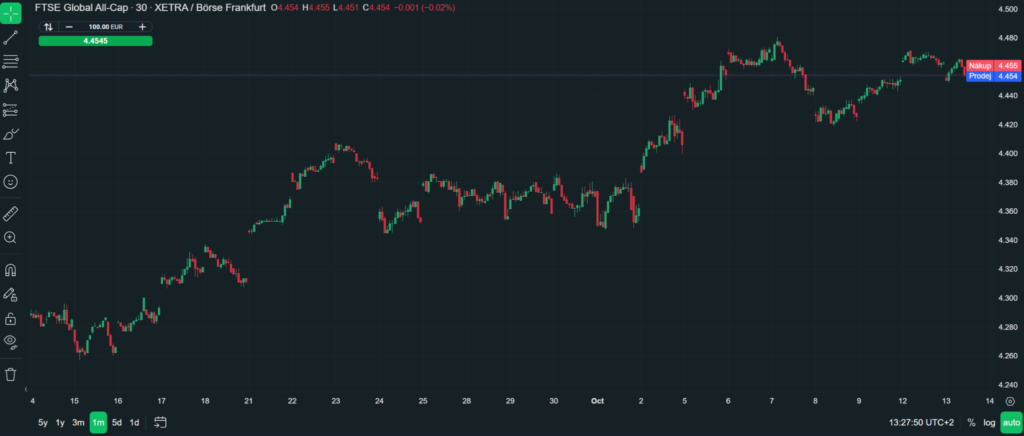Enable percent scale mode
The width and height of the screenshot is (1024, 436).
(x=972, y=423)
